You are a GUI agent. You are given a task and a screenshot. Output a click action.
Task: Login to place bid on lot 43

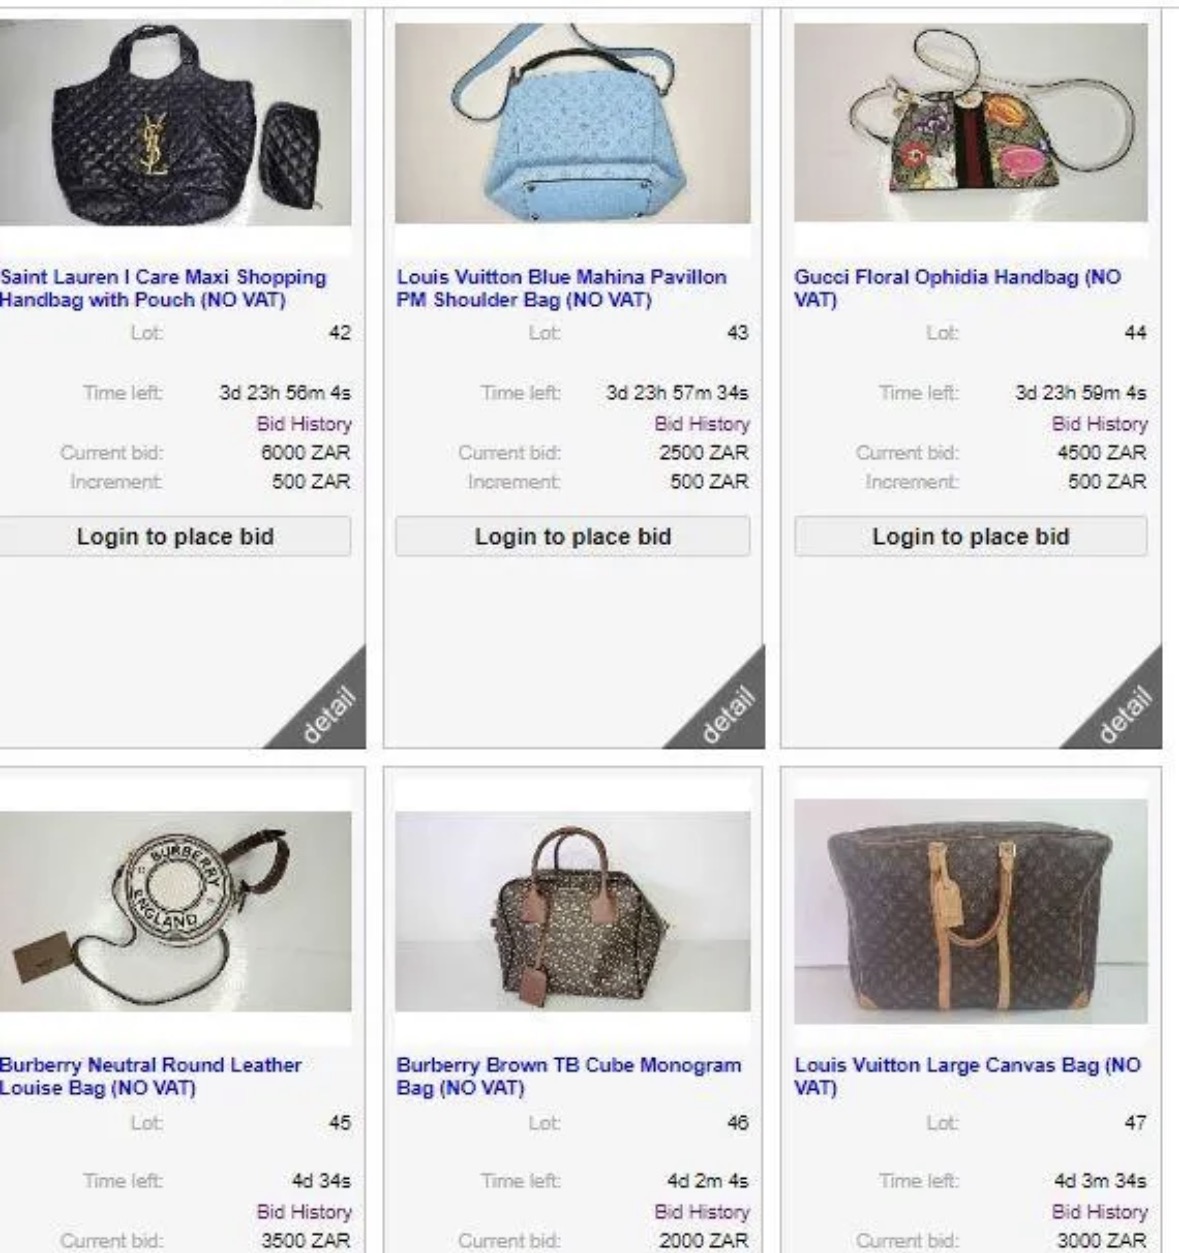tap(572, 536)
